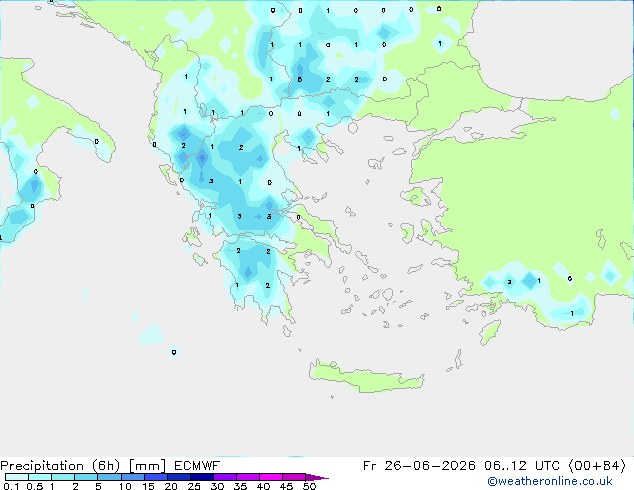Pick the 15–20 mm legend color swatch
Image resolution: width=634 pixels, height=490 pixels.
coord(156,477)
